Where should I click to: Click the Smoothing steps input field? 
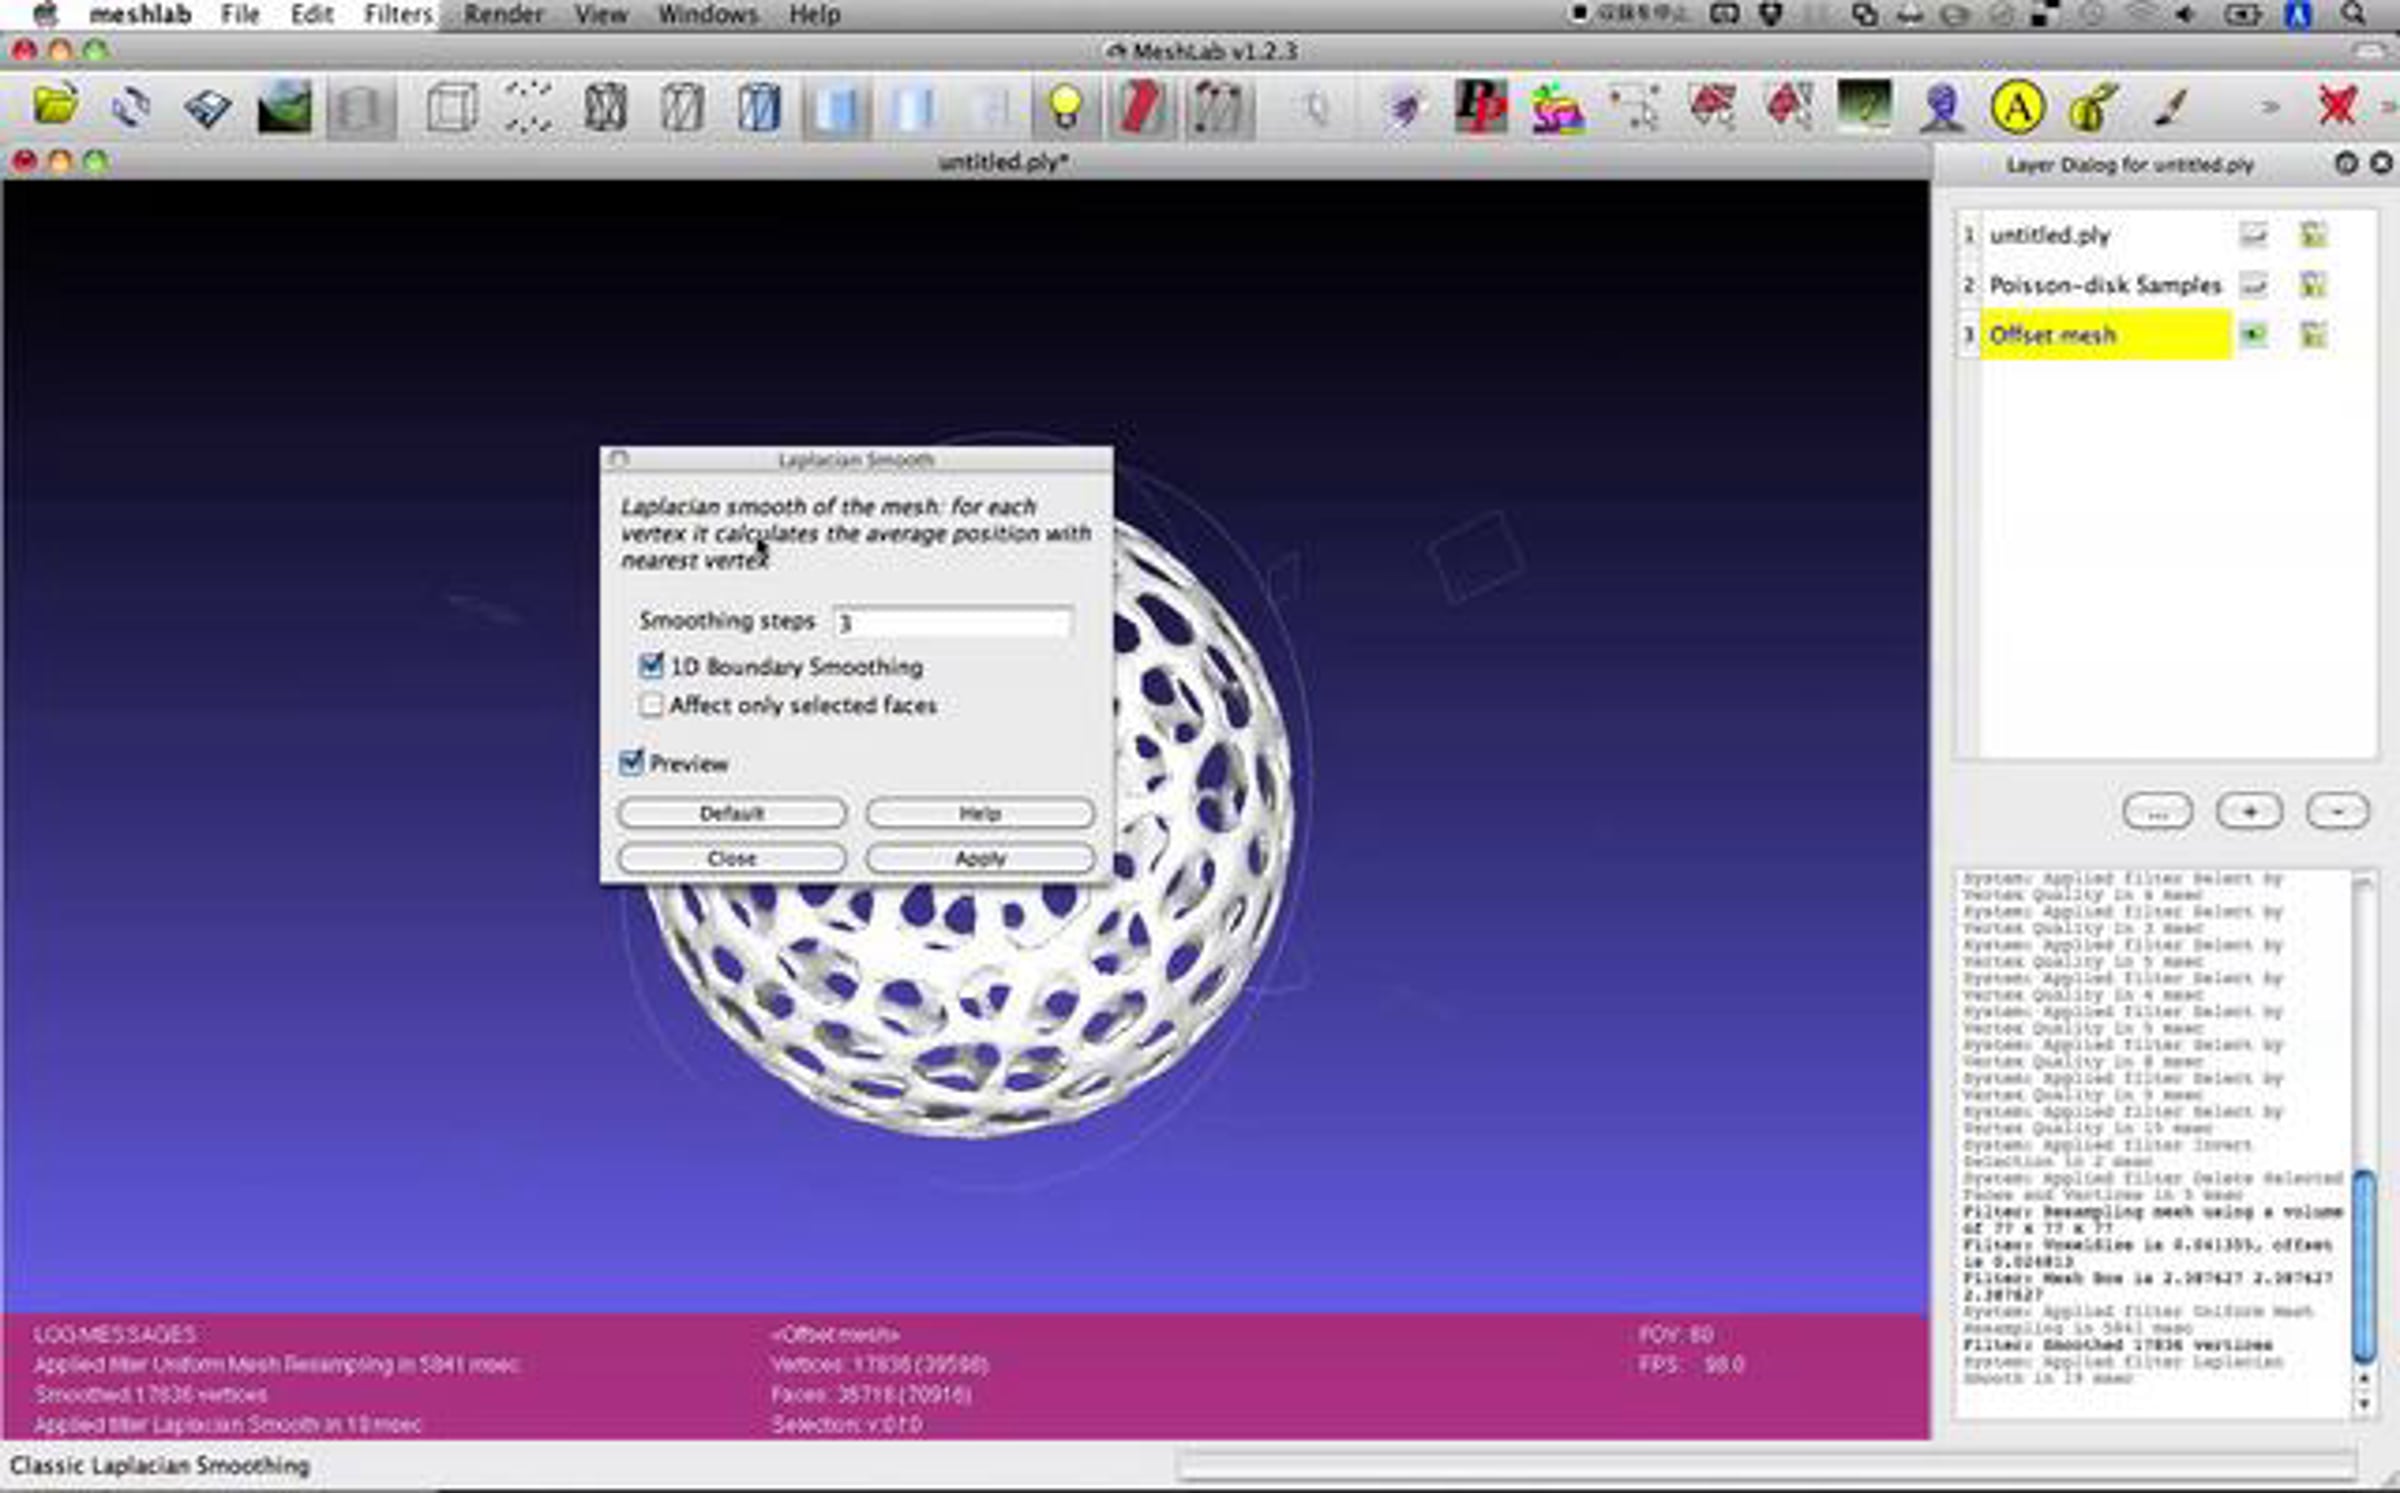952,622
